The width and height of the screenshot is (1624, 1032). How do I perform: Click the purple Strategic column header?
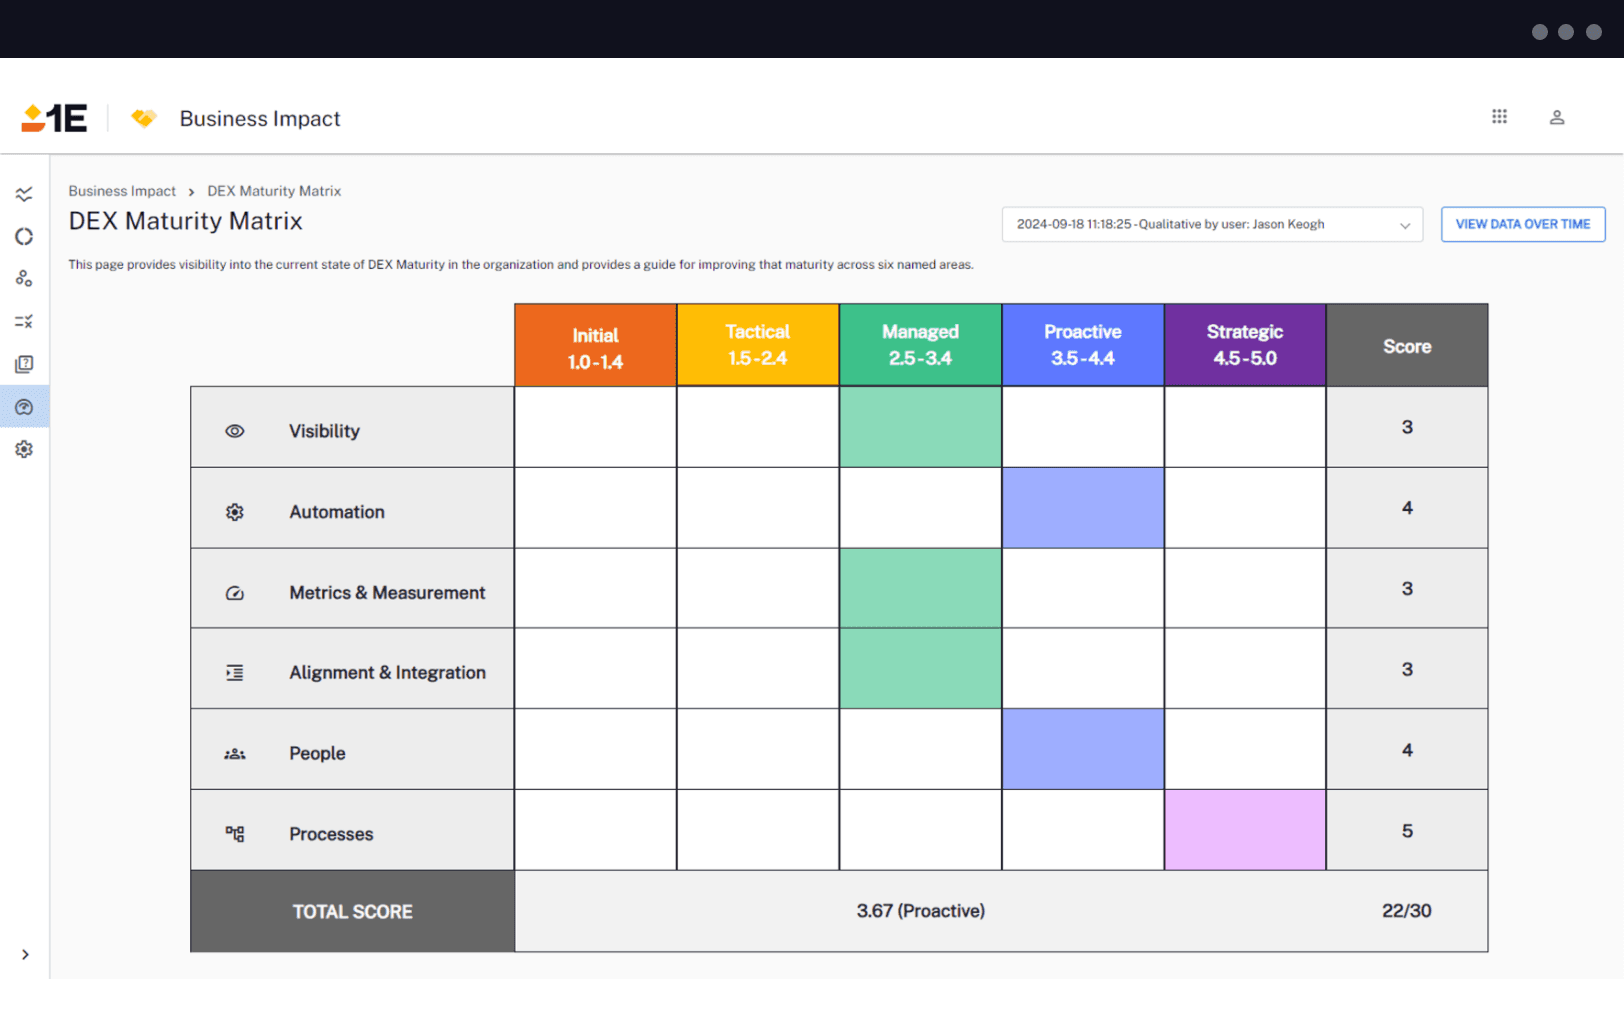[x=1244, y=344]
